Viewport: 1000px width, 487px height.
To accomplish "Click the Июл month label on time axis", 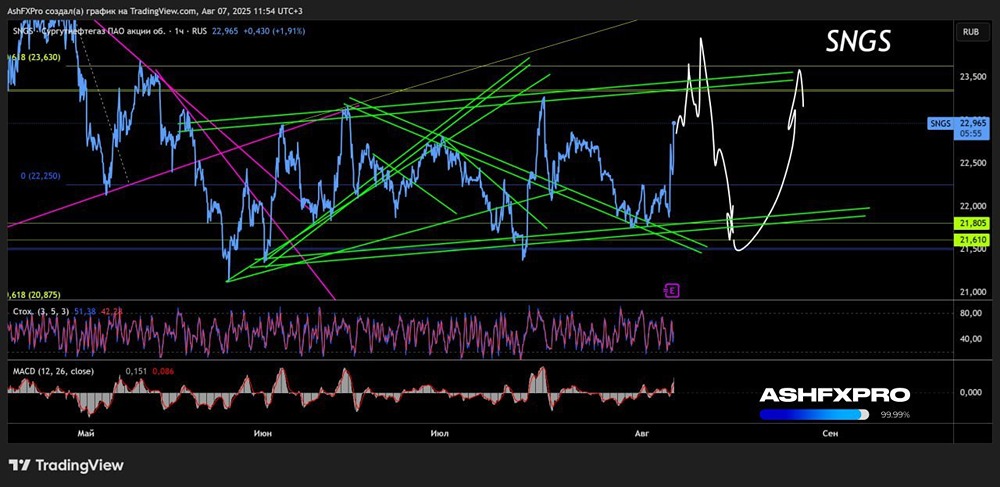I will (x=439, y=433).
